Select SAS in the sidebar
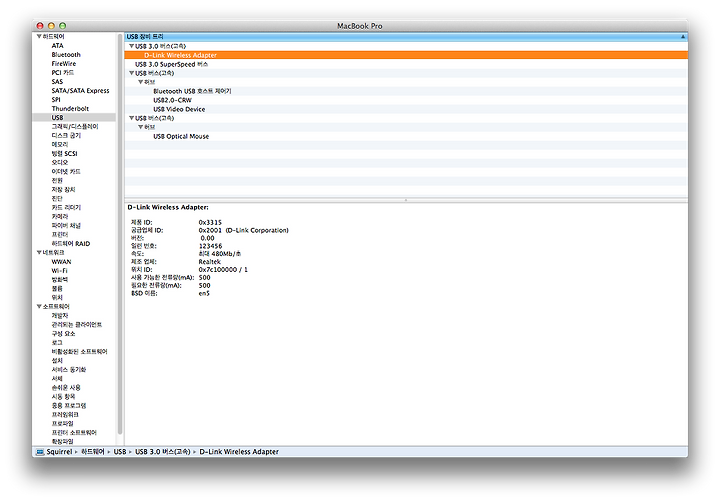 (x=57, y=81)
